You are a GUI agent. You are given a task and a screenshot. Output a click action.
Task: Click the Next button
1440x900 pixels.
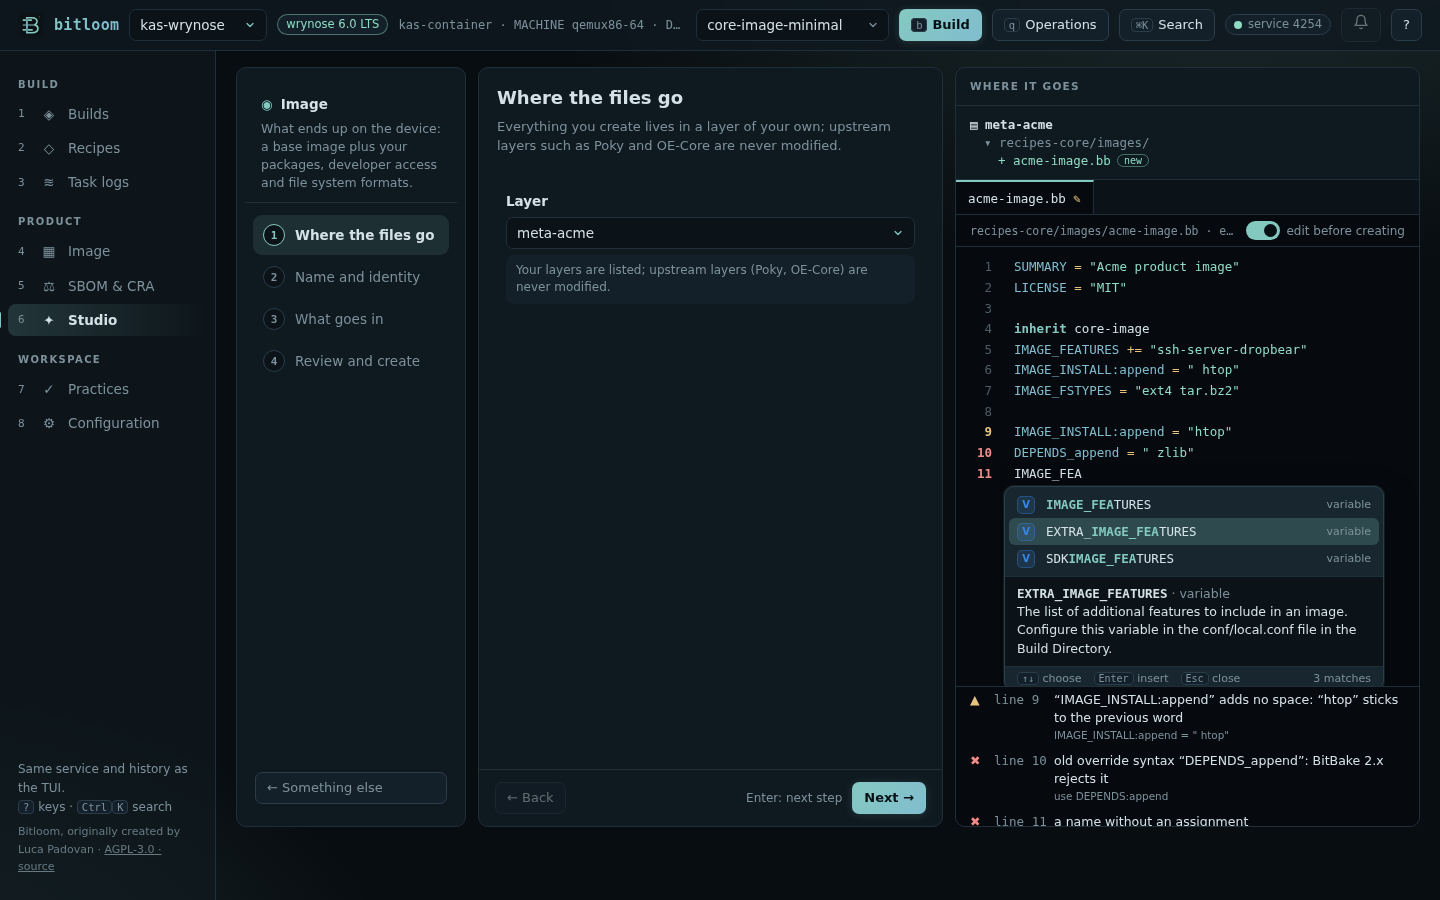point(889,798)
